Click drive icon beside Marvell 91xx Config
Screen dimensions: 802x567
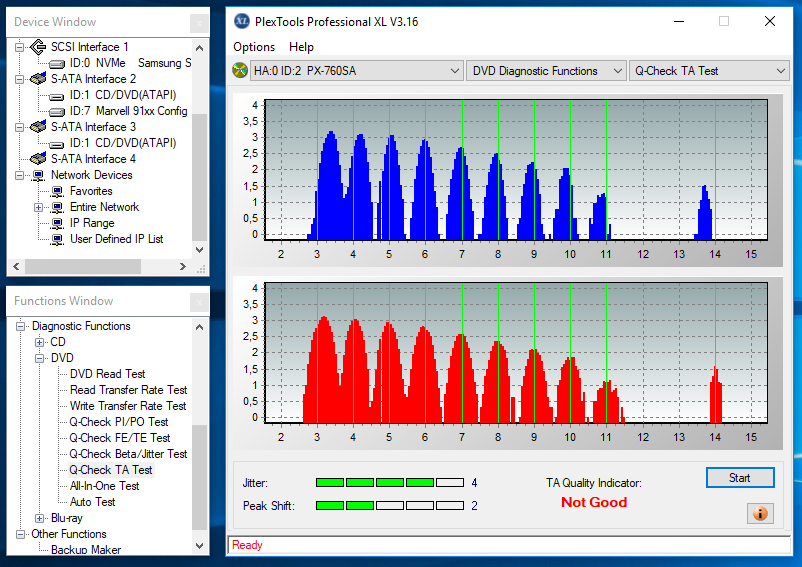[x=57, y=111]
